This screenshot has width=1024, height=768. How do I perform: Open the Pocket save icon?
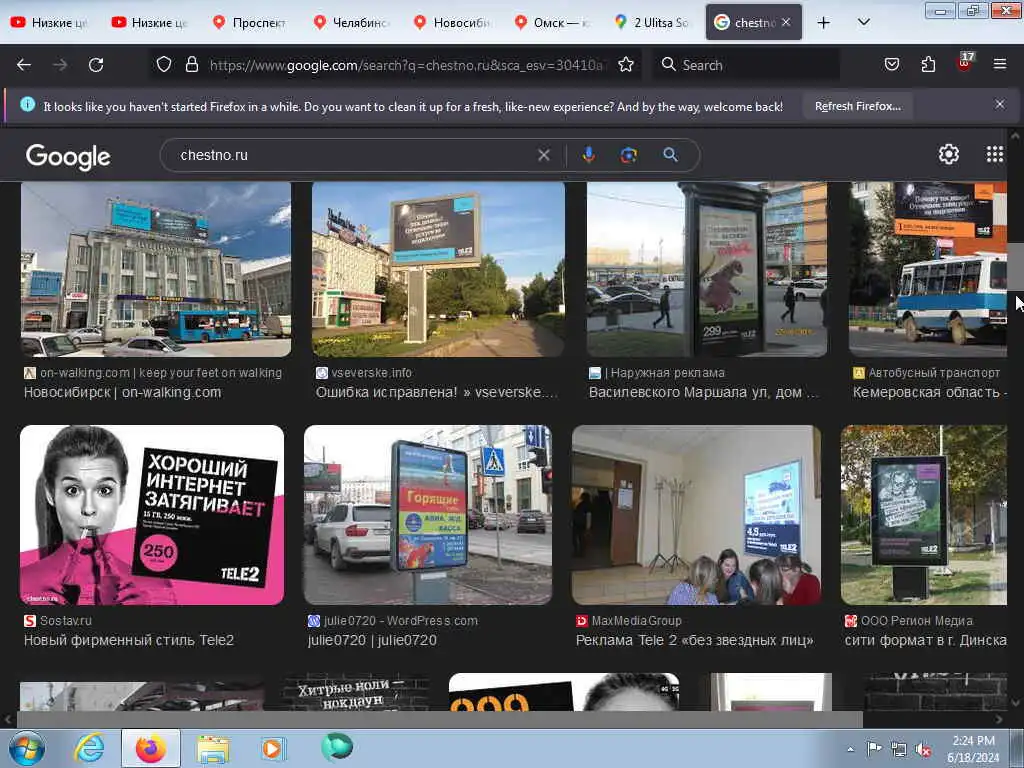click(891, 64)
